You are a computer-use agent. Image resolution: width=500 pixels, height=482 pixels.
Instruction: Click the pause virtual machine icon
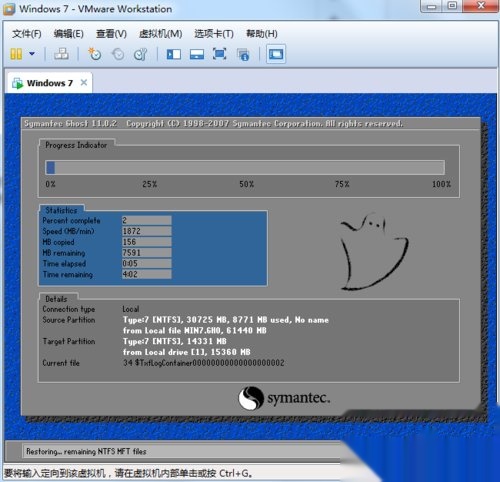coord(16,54)
